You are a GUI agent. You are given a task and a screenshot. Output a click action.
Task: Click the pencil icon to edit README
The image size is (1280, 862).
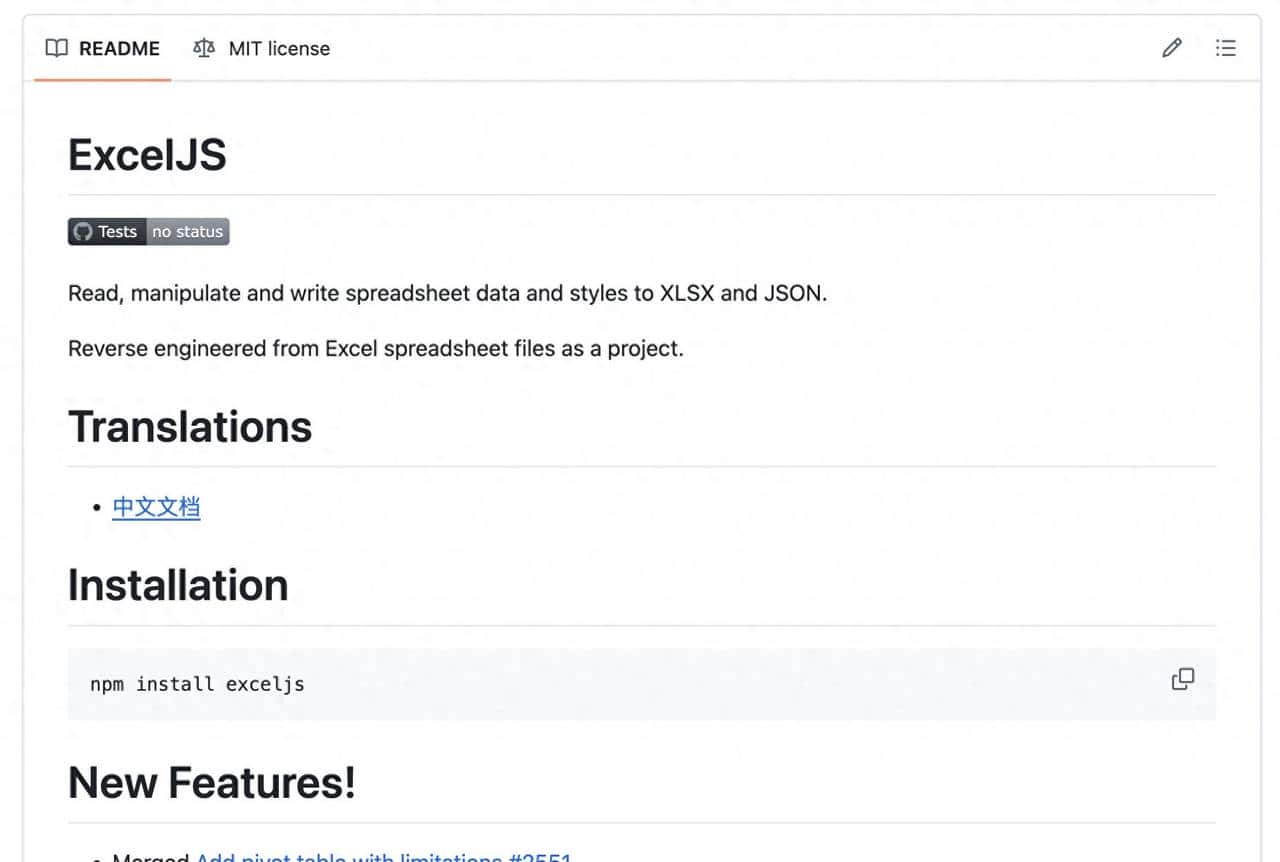click(x=1172, y=48)
